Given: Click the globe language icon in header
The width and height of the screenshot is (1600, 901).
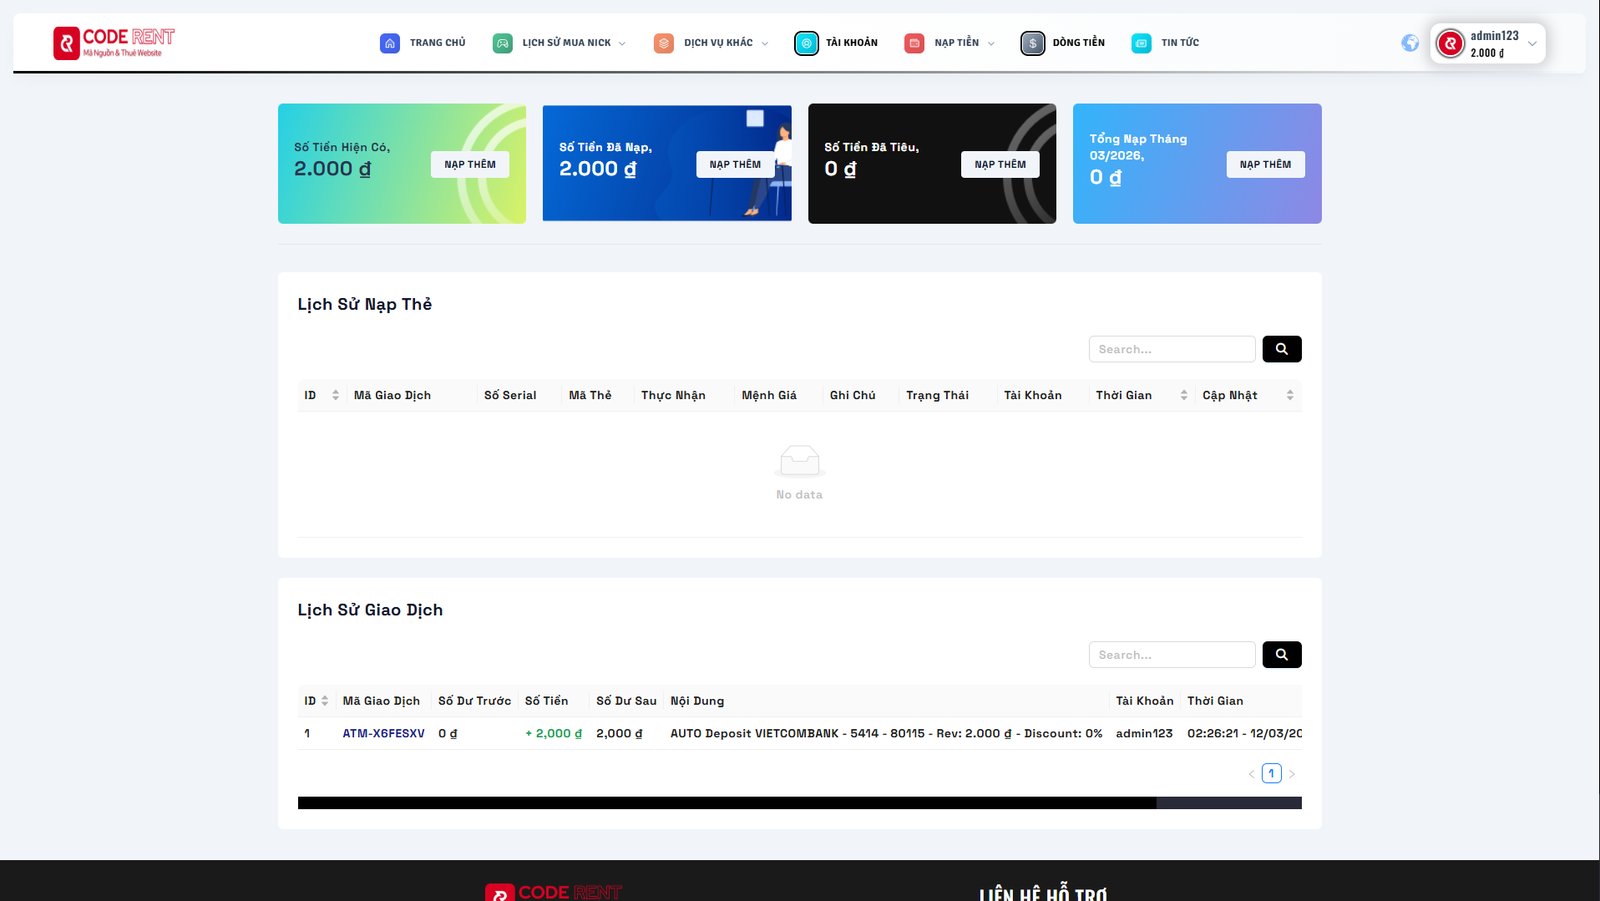Looking at the screenshot, I should 1410,42.
